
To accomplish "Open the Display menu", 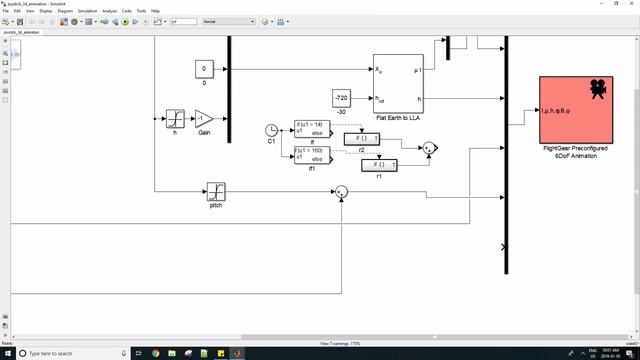I will [46, 11].
